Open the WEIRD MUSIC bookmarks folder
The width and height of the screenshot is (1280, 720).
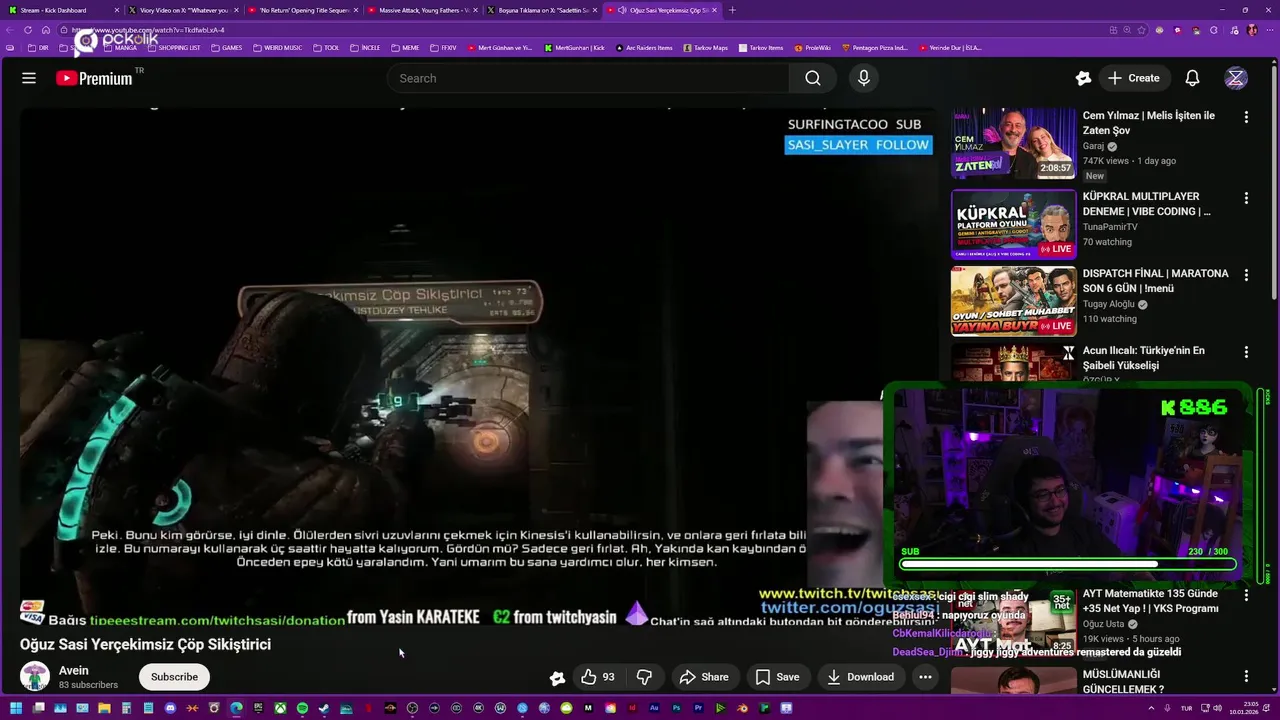277,48
